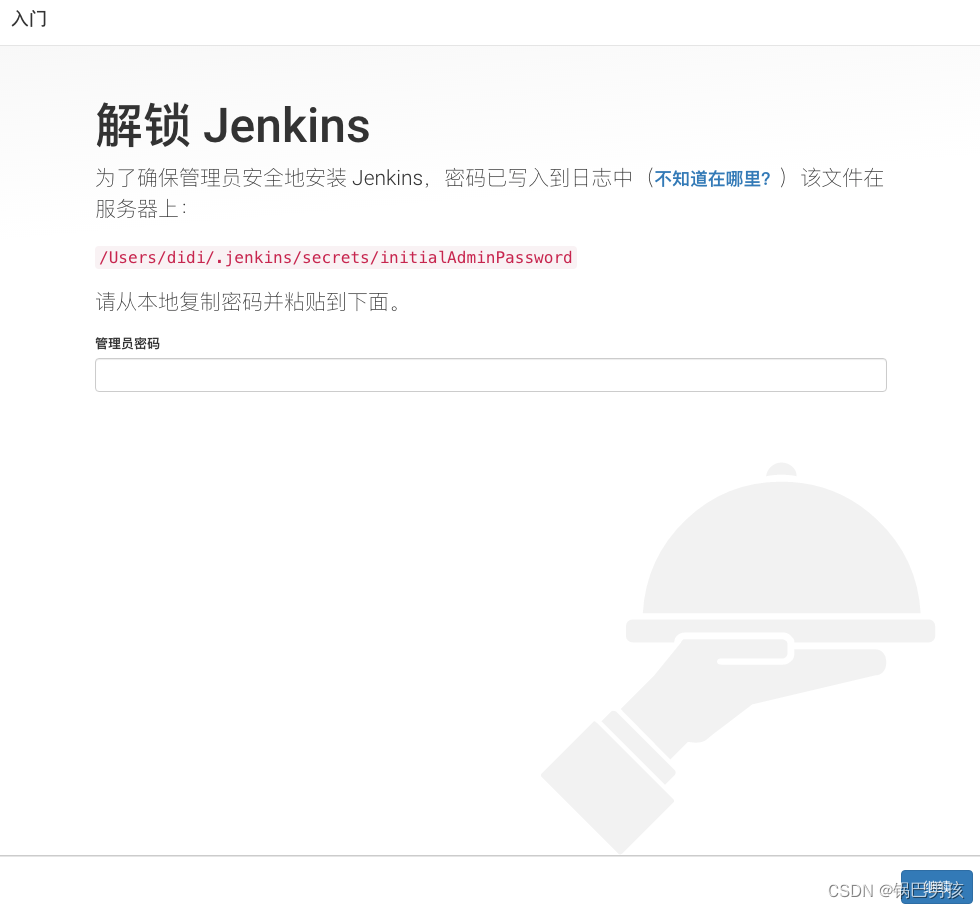The image size is (980, 909).
Task: Click the 请从本地复制密码并粘贴到下面 instruction text
Action: (x=251, y=302)
